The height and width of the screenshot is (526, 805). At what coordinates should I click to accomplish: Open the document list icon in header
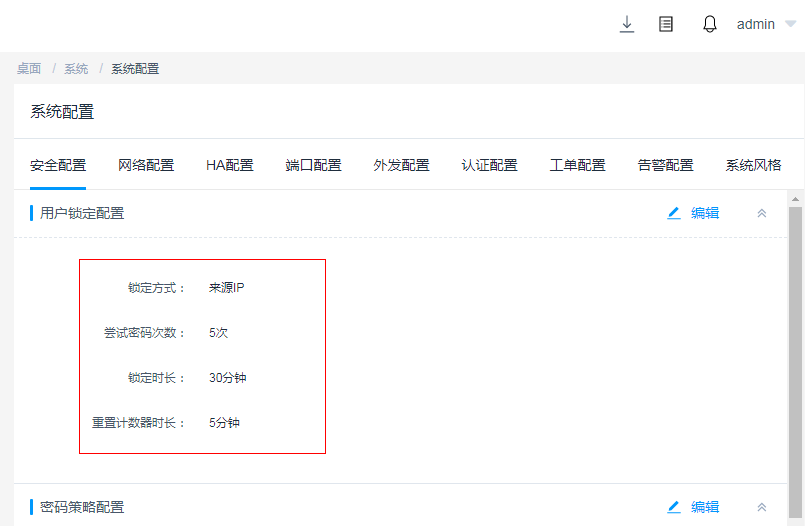point(666,24)
